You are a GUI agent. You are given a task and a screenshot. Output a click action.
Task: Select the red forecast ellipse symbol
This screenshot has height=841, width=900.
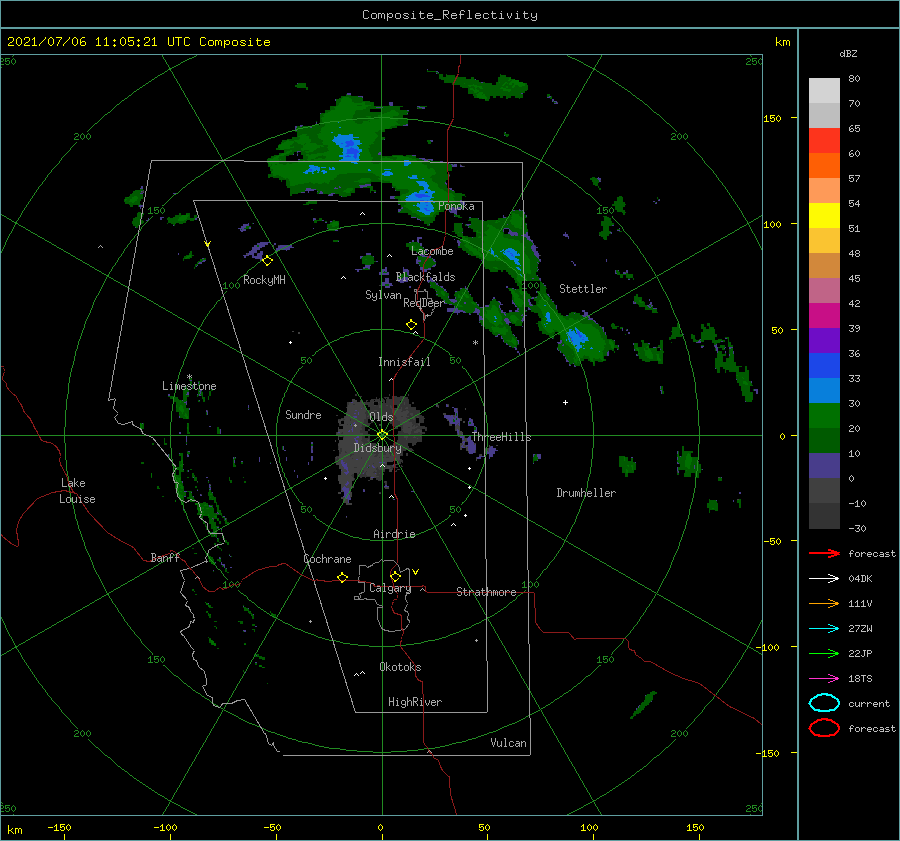coord(824,728)
